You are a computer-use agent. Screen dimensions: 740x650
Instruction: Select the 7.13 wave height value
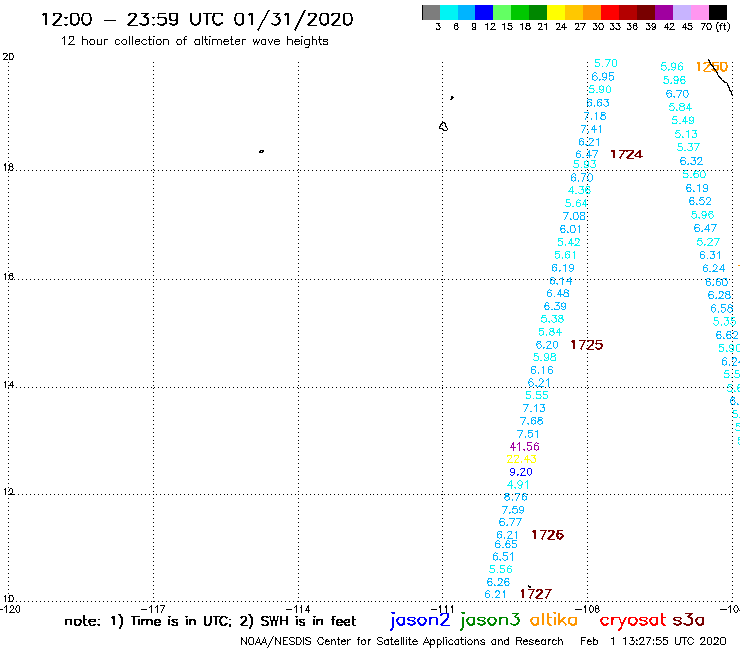click(x=534, y=408)
